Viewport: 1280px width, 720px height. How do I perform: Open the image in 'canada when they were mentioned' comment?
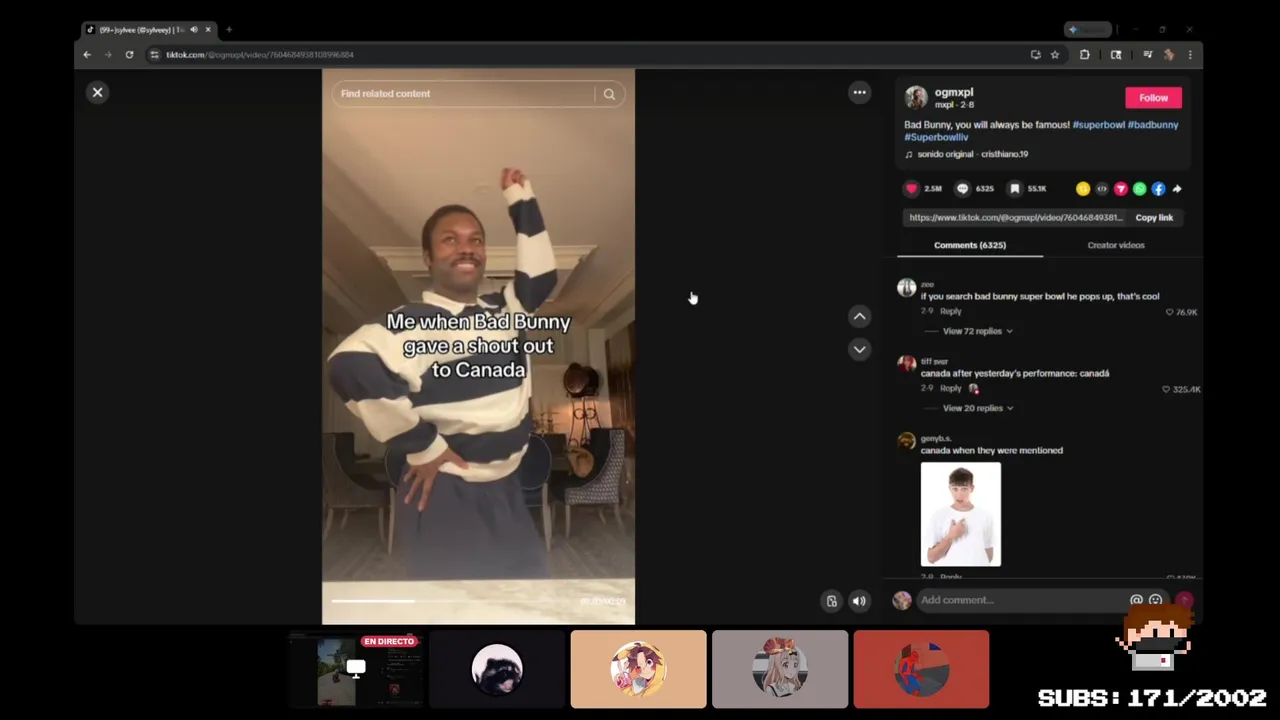(x=960, y=514)
